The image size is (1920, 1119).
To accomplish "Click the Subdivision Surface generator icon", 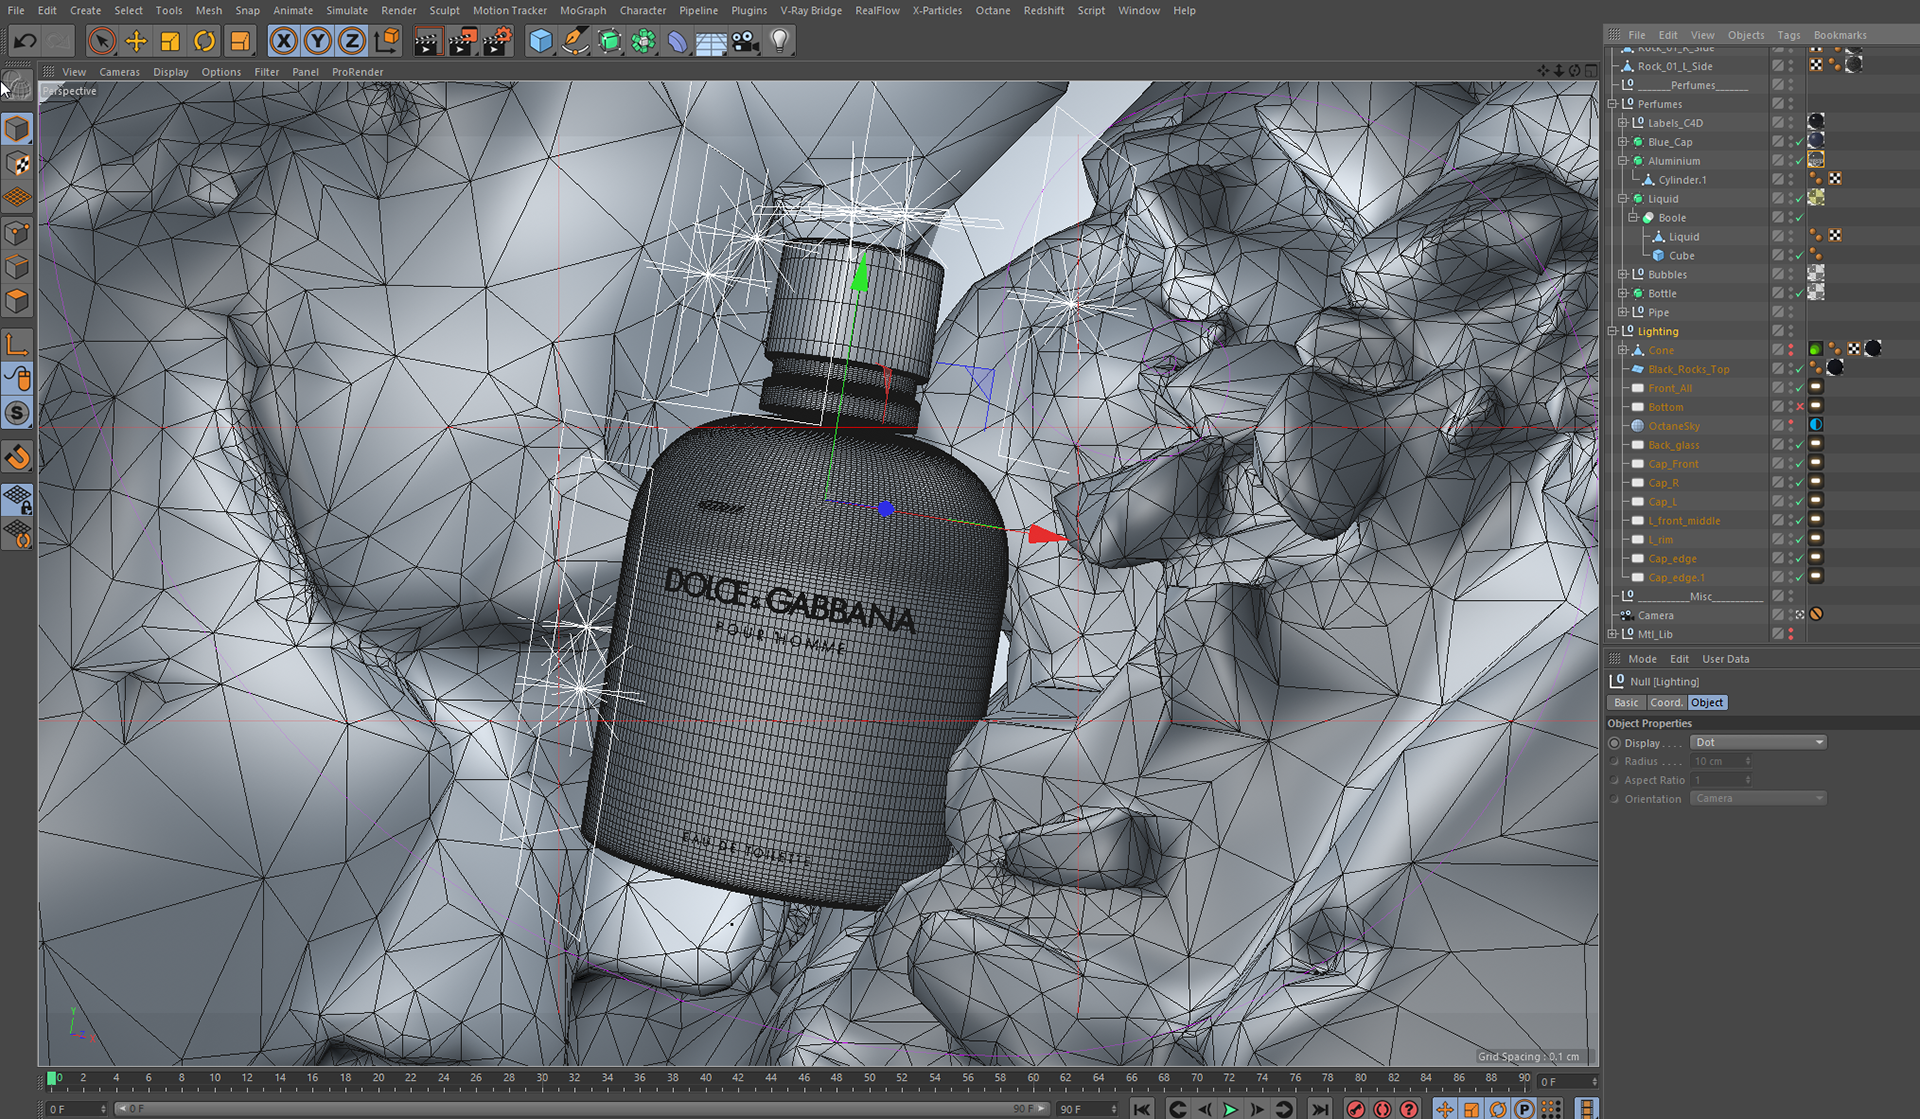I will click(x=609, y=41).
